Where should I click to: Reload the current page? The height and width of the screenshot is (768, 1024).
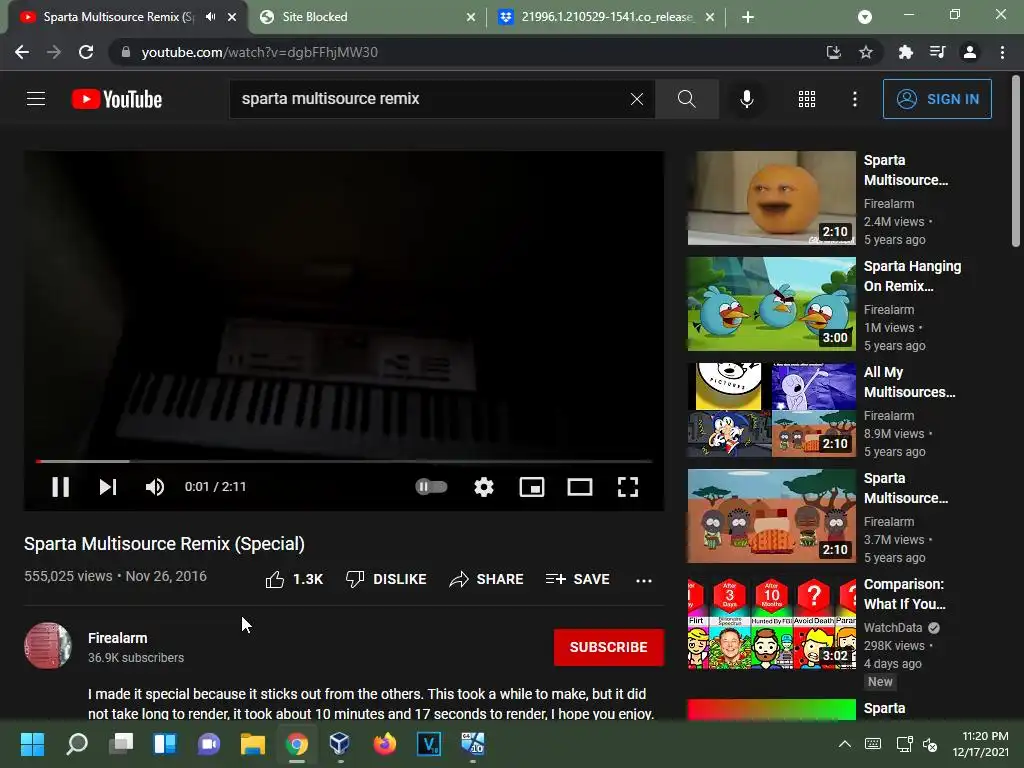[x=86, y=52]
